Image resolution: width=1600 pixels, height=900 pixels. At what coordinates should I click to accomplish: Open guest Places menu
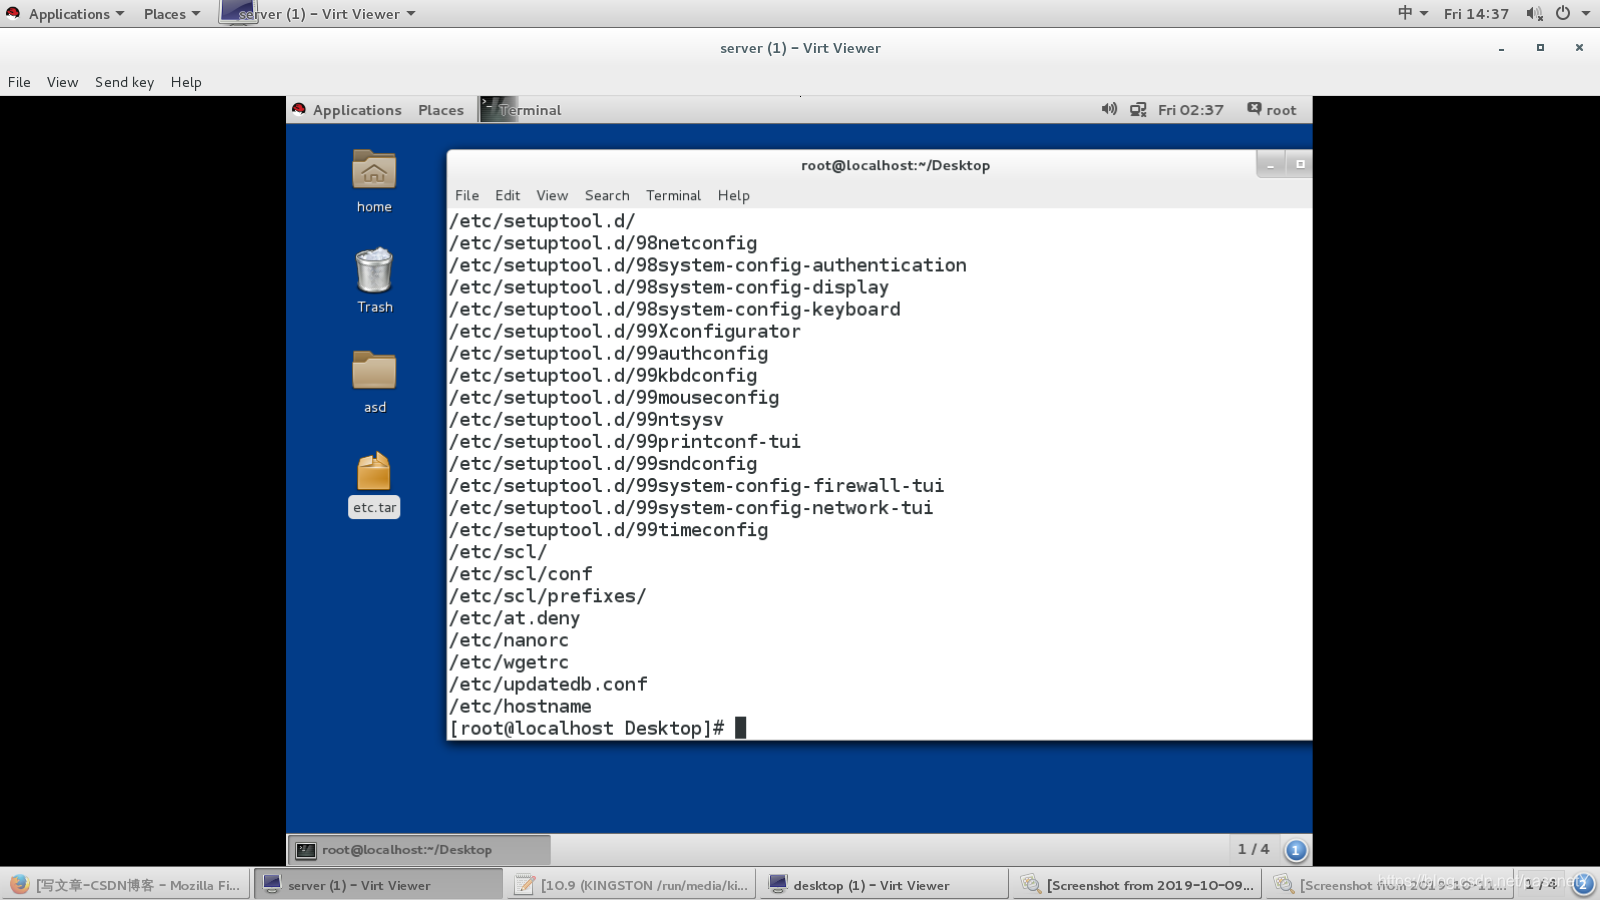441,110
